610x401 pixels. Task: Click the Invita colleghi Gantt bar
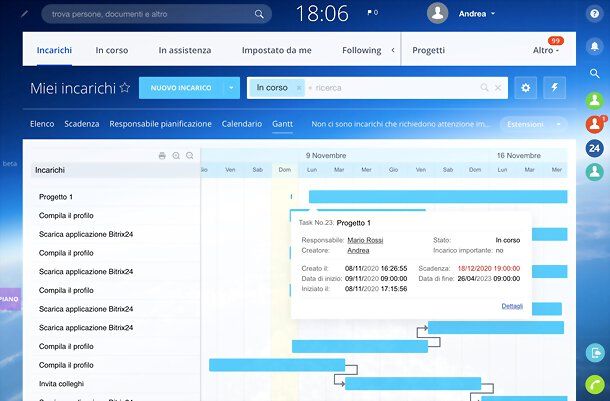point(413,383)
